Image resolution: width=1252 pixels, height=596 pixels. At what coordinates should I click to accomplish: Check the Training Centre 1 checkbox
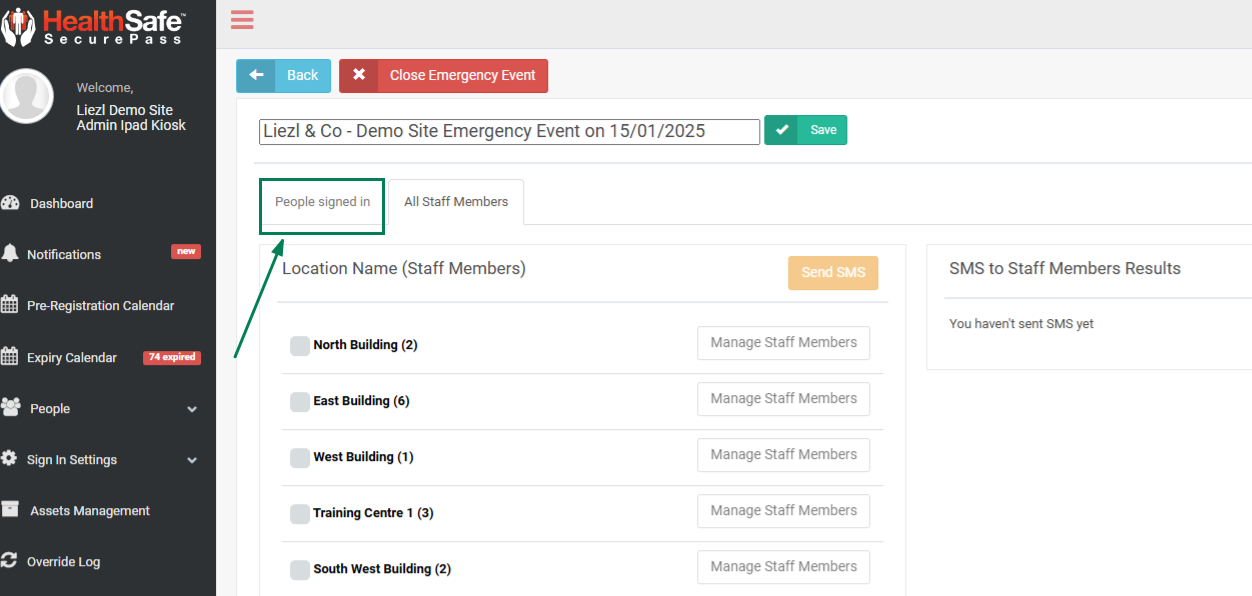(x=300, y=514)
